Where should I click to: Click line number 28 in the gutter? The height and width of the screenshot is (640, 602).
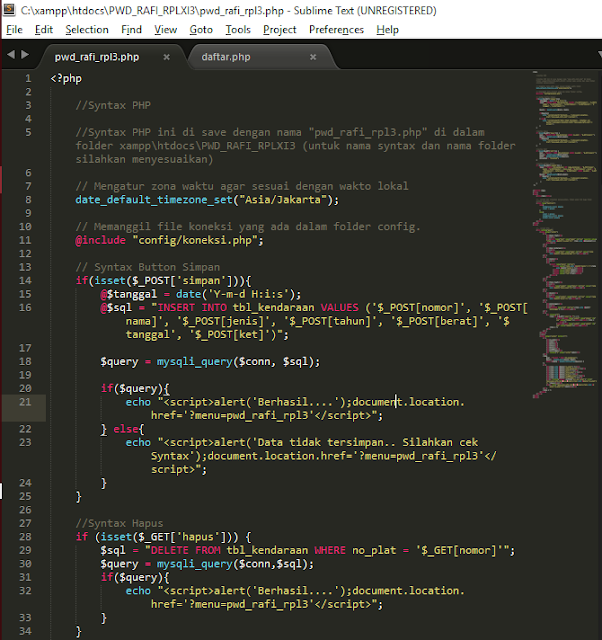[25, 537]
